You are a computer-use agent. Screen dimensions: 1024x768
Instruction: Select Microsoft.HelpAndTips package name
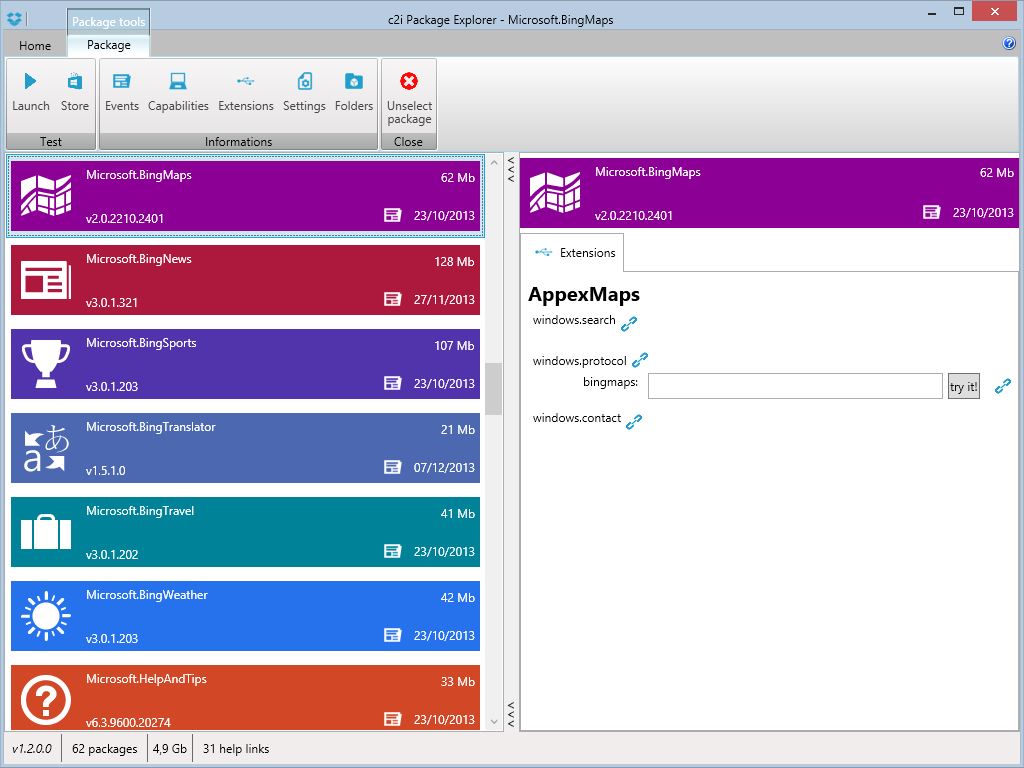click(146, 679)
